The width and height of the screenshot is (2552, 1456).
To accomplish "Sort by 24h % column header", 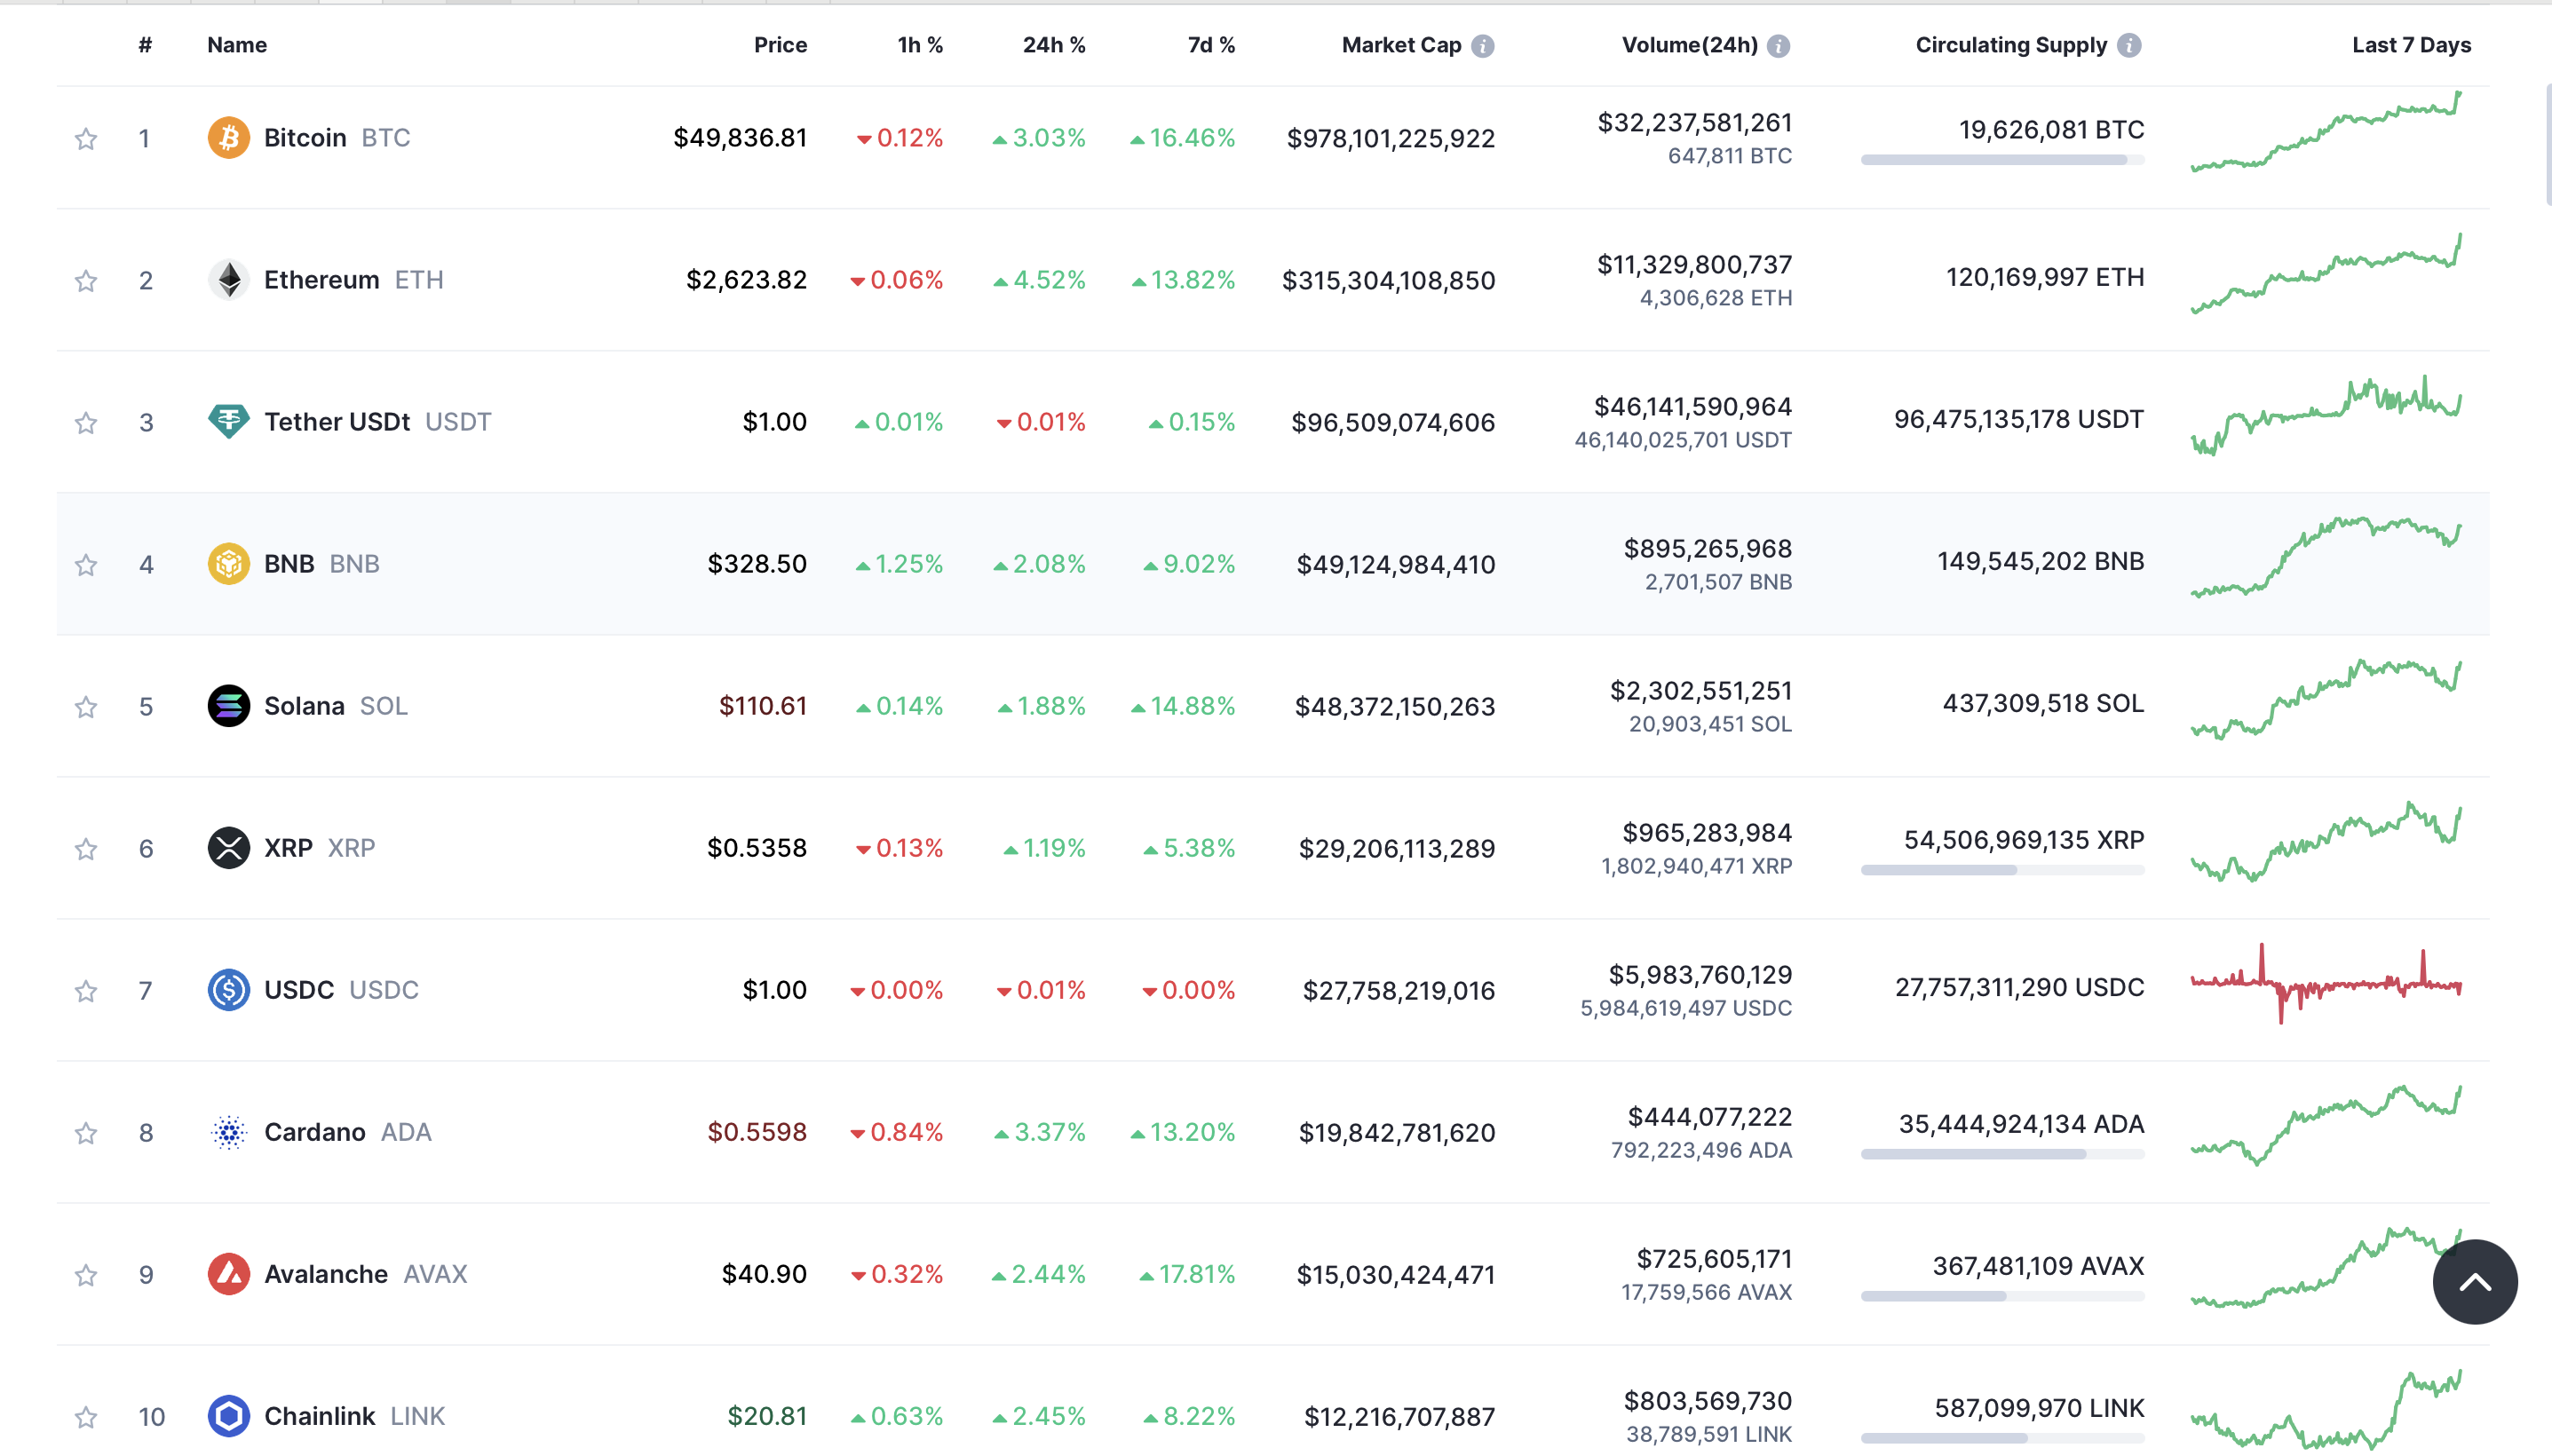I will [1053, 45].
